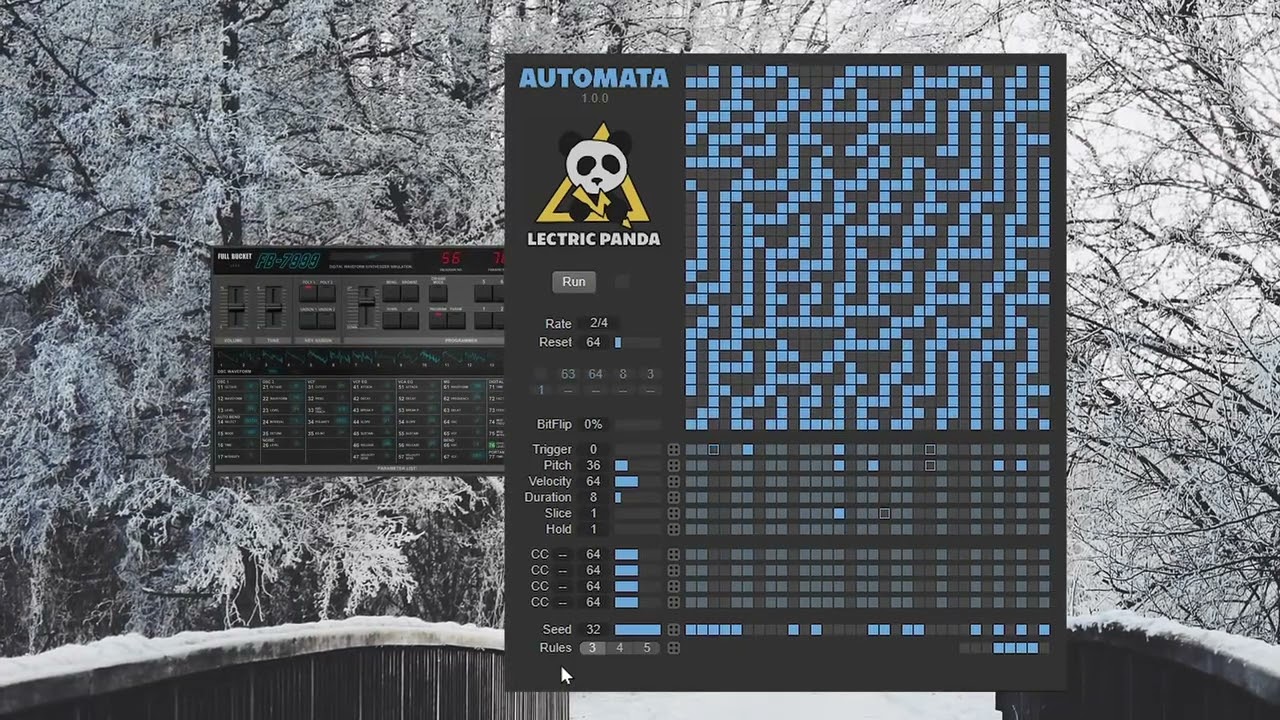The image size is (1280, 720).
Task: Click the Reset slider bar
Action: [x=637, y=342]
